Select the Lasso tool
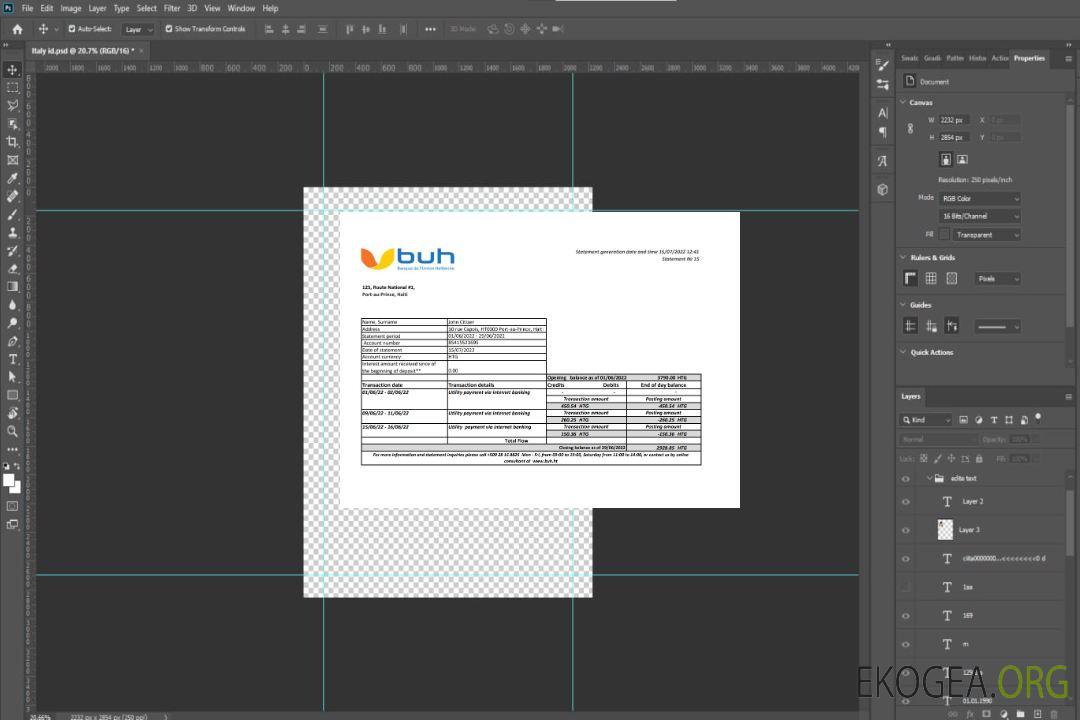 [x=13, y=105]
